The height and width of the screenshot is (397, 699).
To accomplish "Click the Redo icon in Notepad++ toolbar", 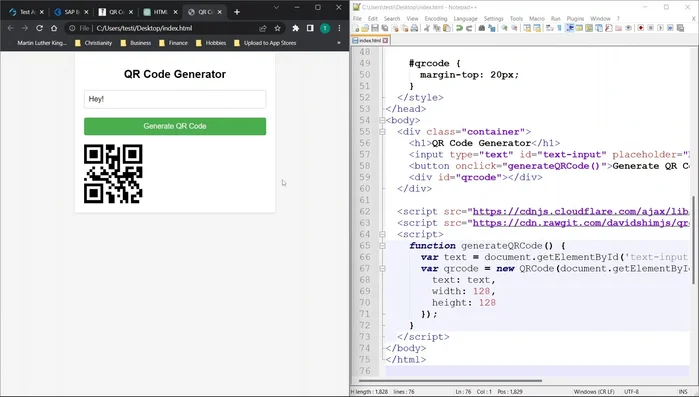I will point(469,28).
